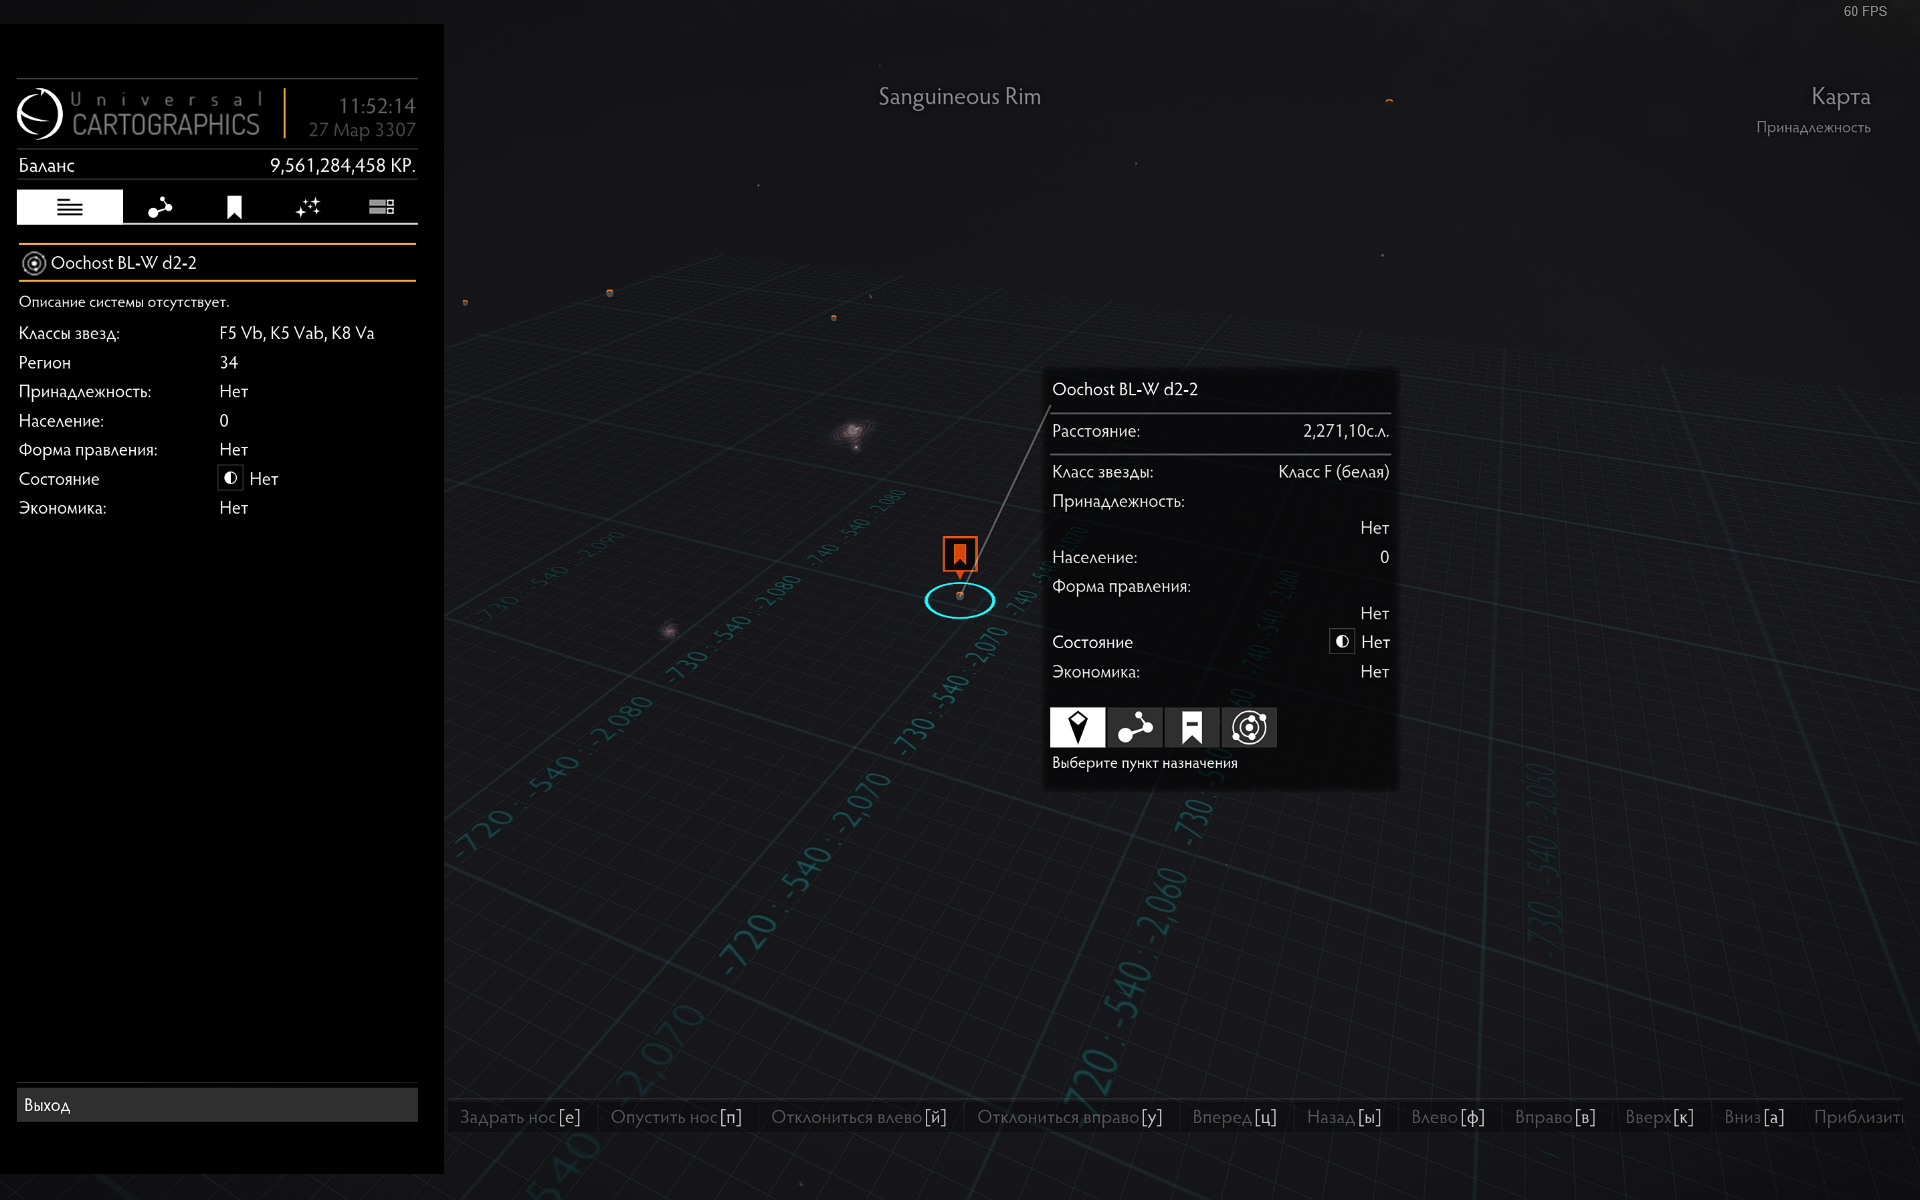Viewport: 1920px width, 1200px height.
Task: Switch to the bookmarks tab icon
Action: pyautogui.click(x=234, y=207)
